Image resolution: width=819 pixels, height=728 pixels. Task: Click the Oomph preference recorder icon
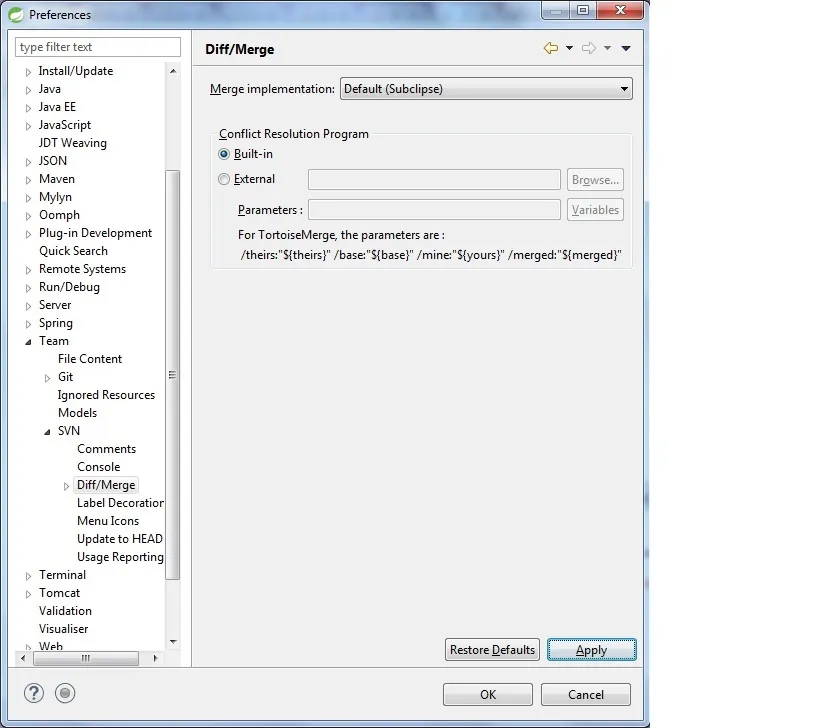(65, 694)
